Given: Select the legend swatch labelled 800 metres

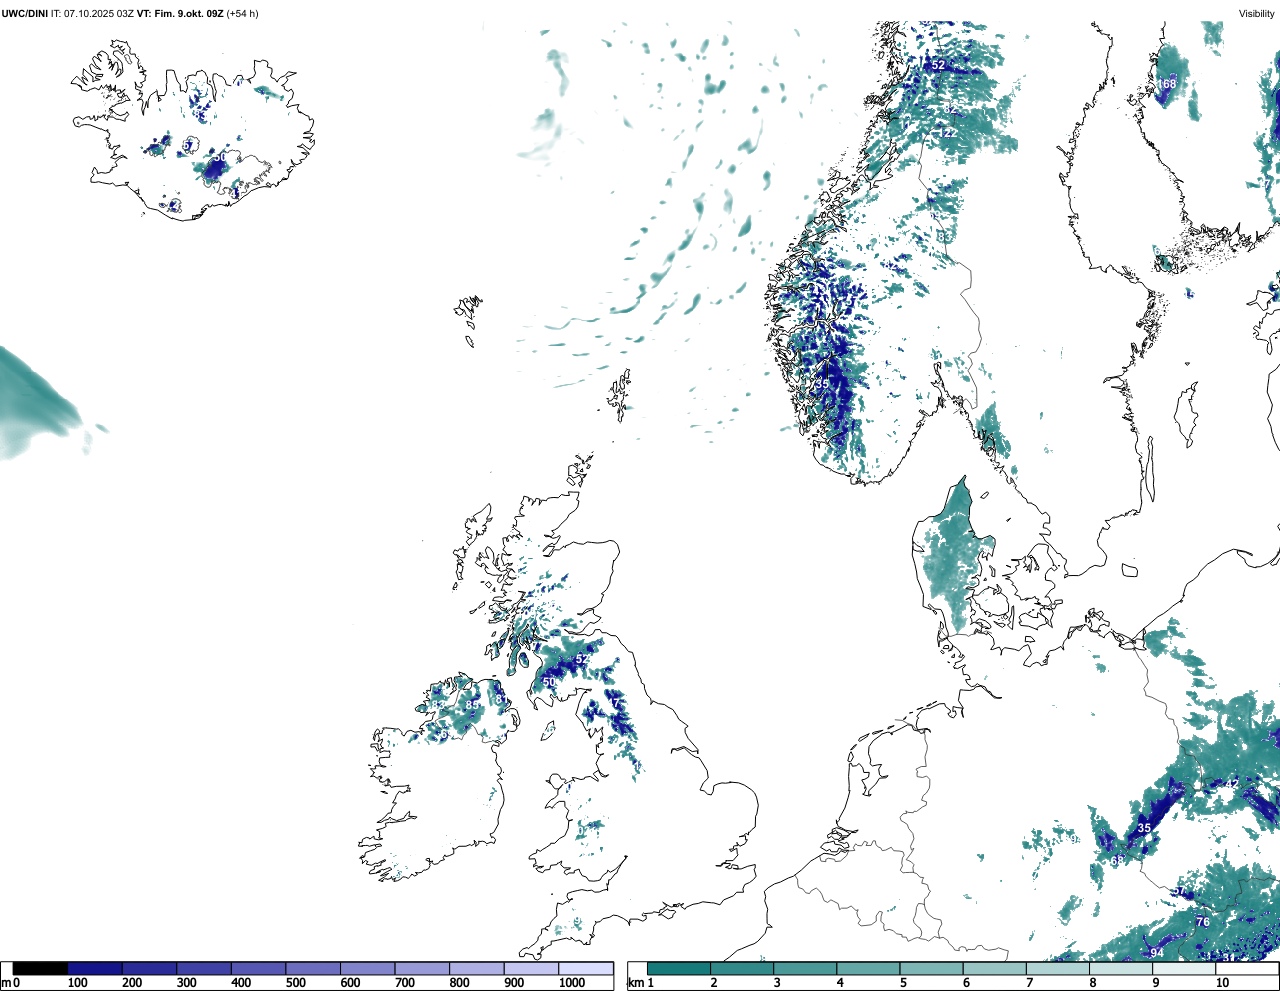Looking at the screenshot, I should click(x=477, y=968).
